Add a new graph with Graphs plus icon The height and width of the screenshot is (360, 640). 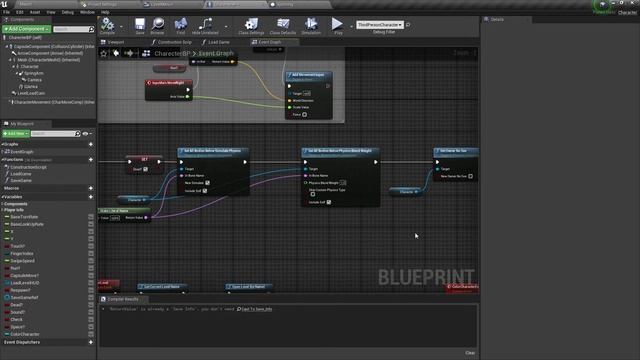pos(91,144)
